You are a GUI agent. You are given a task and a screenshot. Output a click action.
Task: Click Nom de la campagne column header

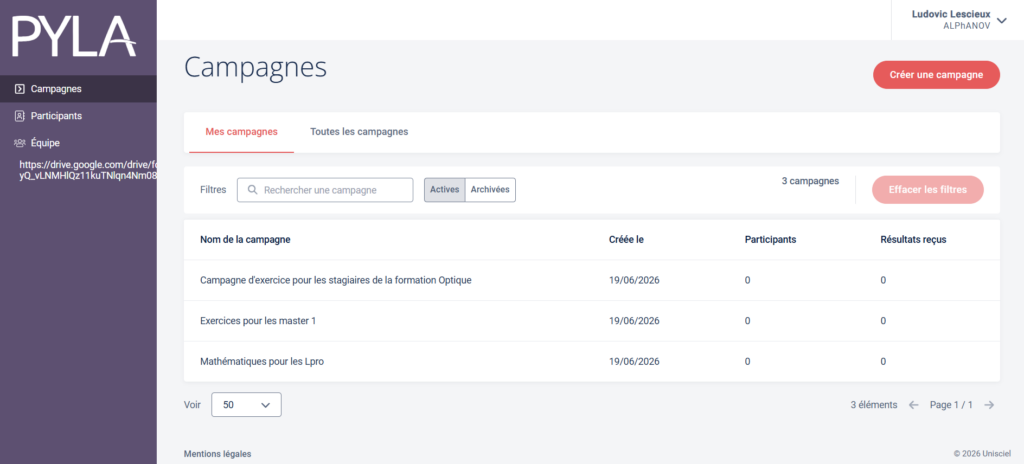click(245, 239)
